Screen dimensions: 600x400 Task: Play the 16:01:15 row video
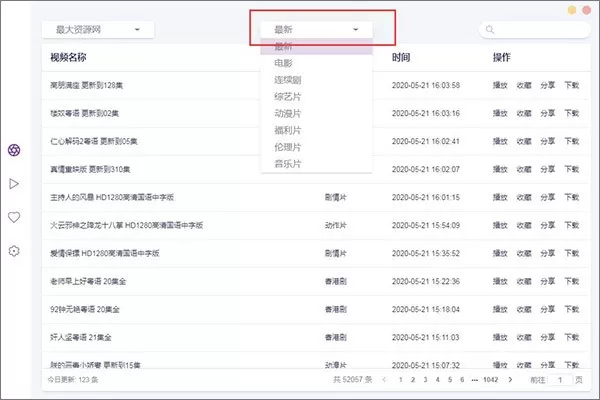point(500,197)
